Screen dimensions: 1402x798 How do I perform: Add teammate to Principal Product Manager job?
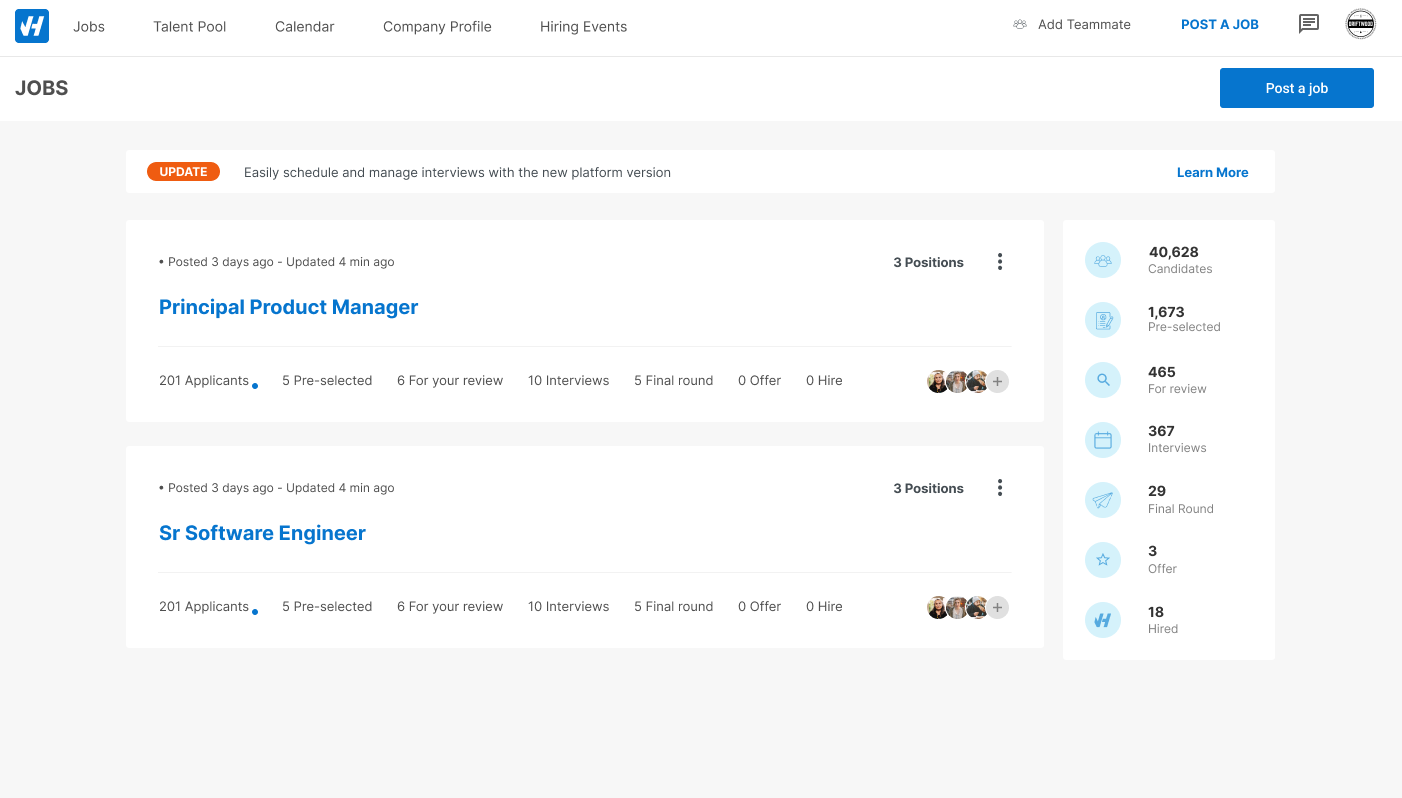click(998, 381)
